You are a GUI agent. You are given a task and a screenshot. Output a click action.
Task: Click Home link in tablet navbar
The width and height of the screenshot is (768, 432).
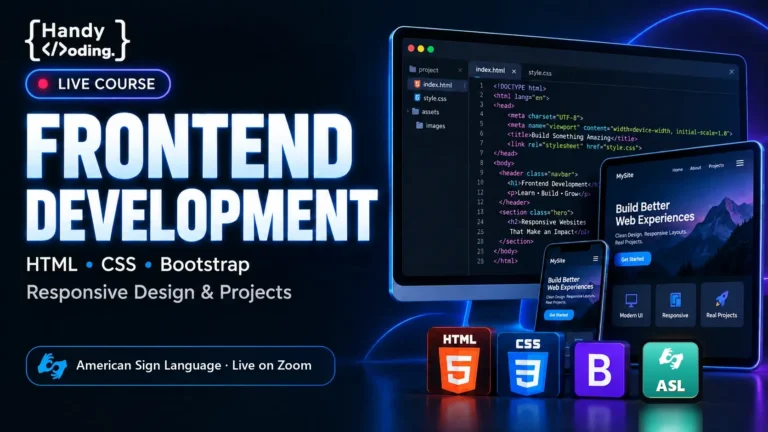(x=677, y=169)
